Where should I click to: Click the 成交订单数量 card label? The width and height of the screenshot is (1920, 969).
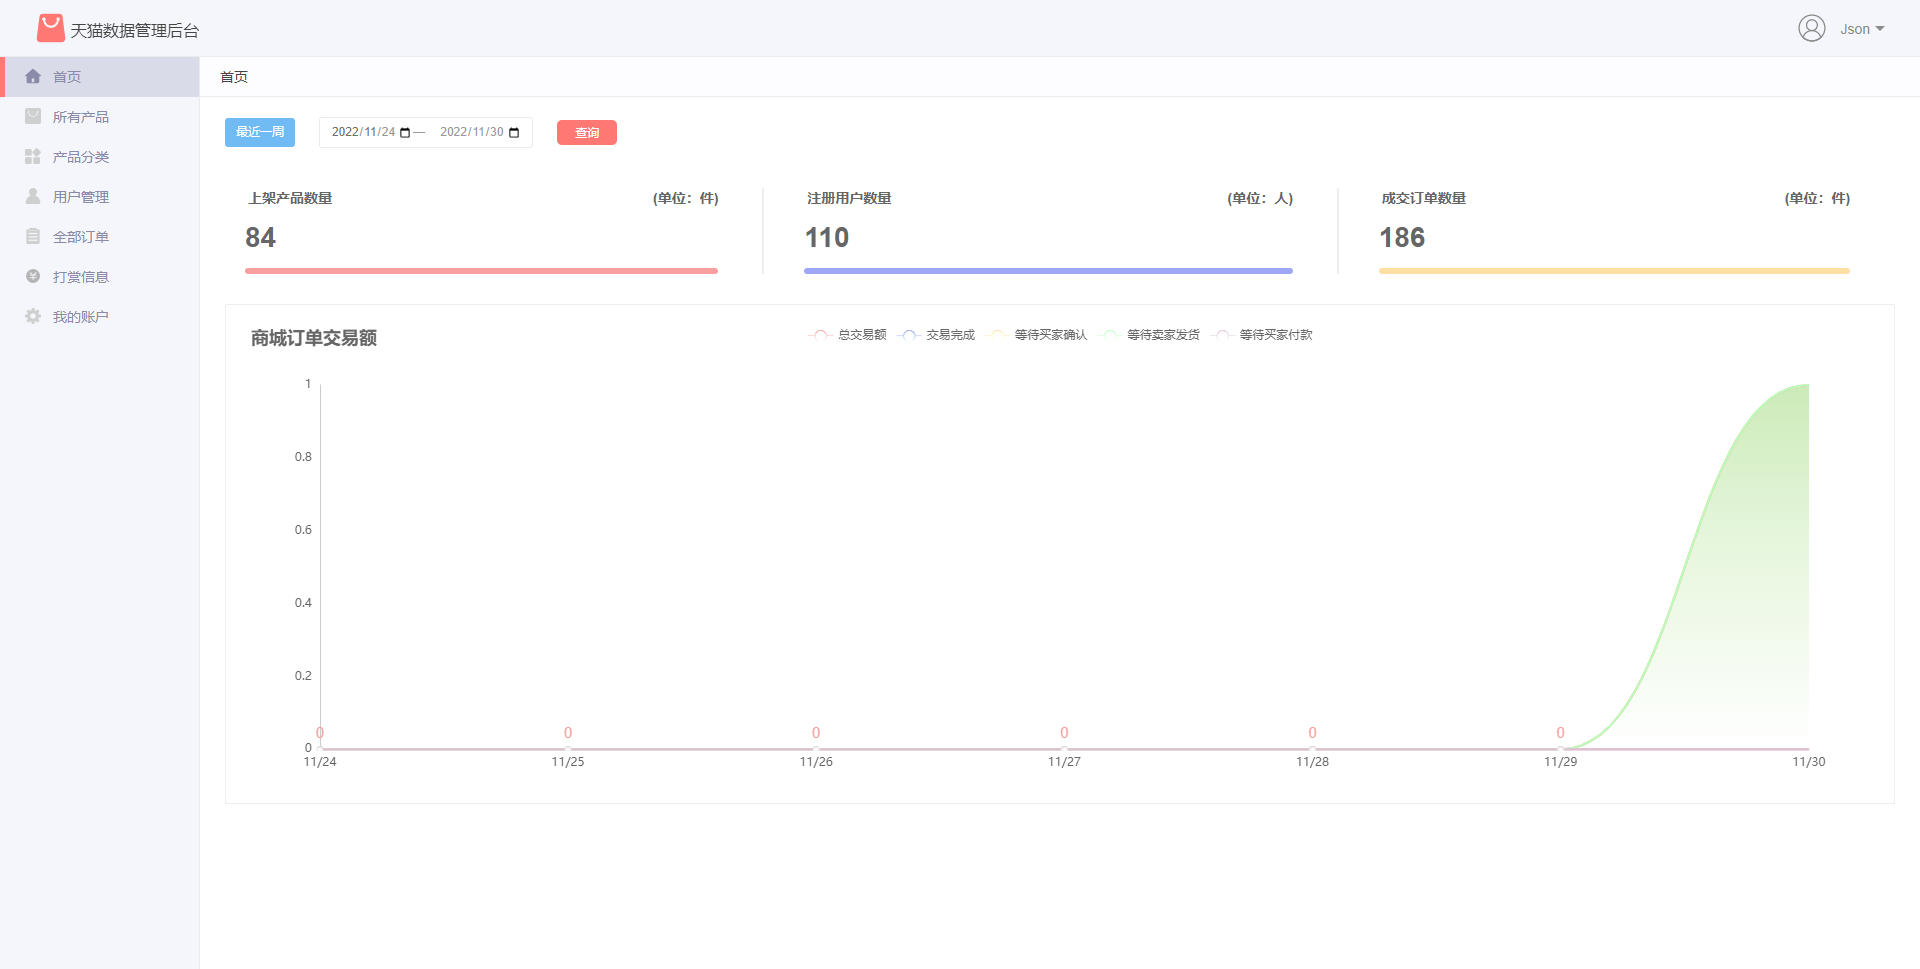click(x=1424, y=198)
